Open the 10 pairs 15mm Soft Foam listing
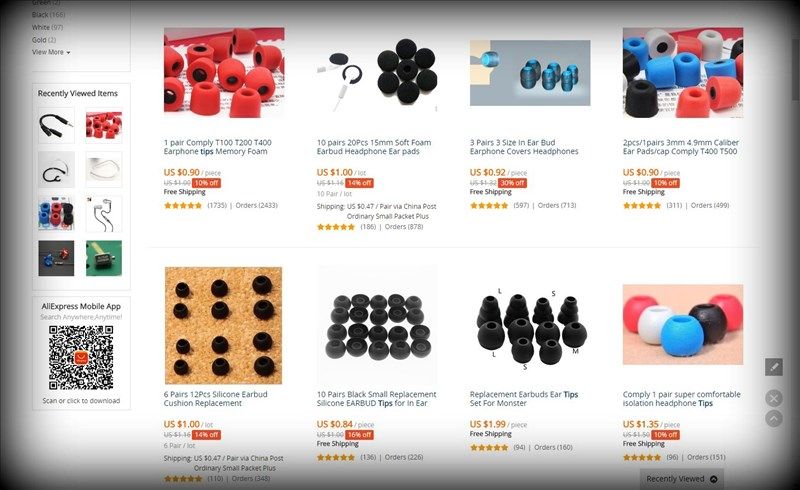 [x=374, y=147]
